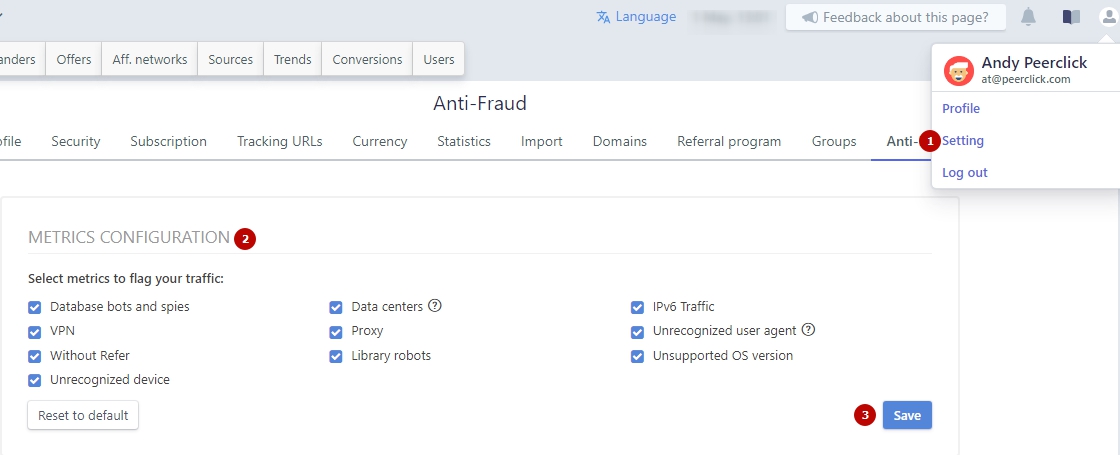
Task: Uncheck IPv6 Traffic metric
Action: click(x=637, y=307)
